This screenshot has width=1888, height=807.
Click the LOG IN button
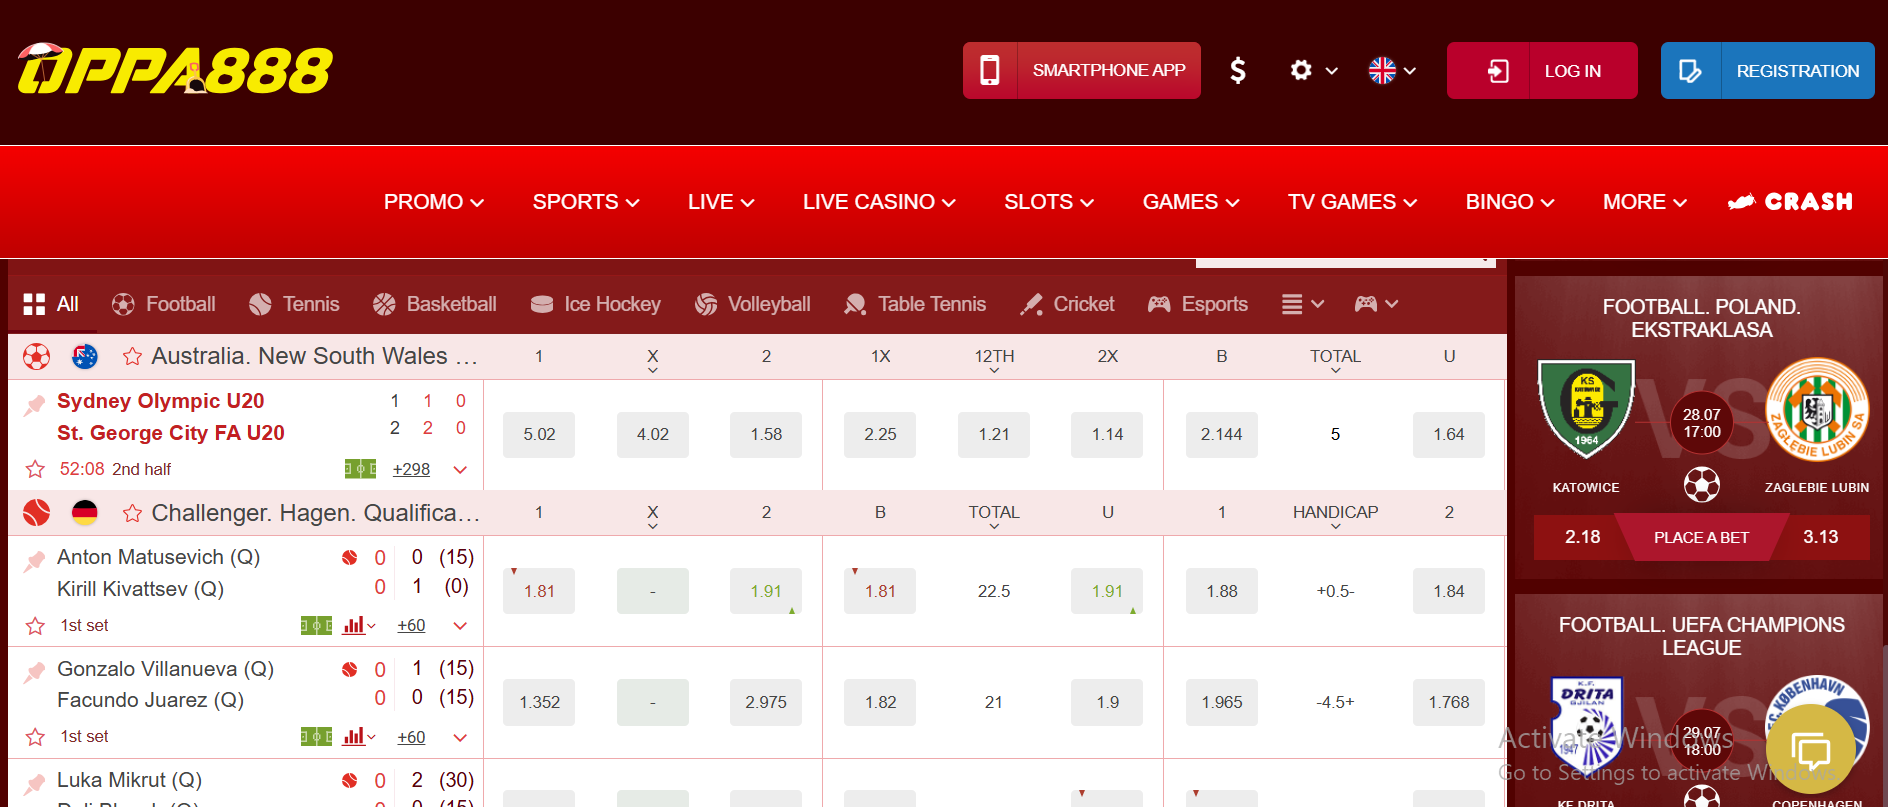click(1542, 70)
